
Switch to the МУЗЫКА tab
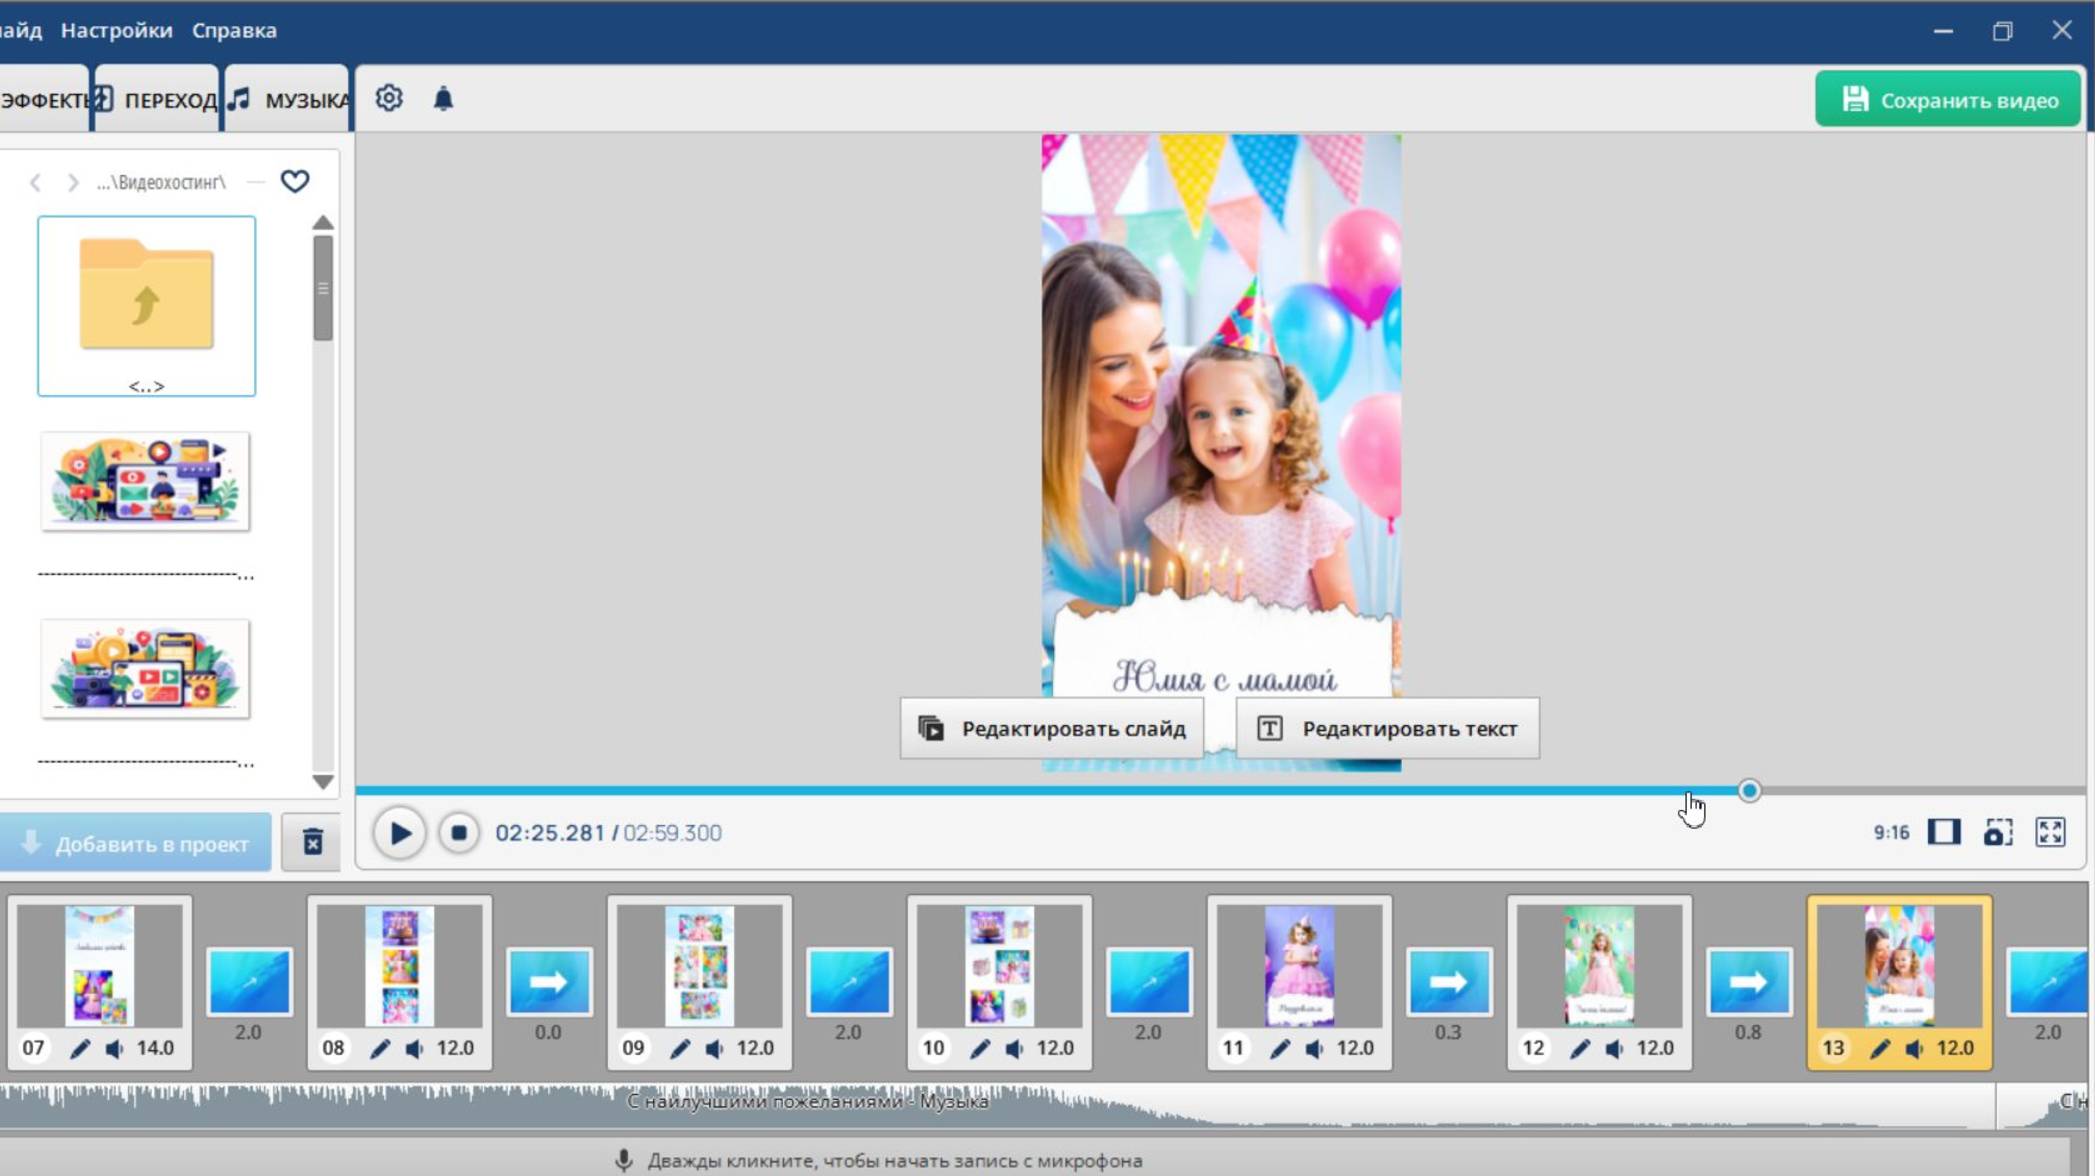290,97
